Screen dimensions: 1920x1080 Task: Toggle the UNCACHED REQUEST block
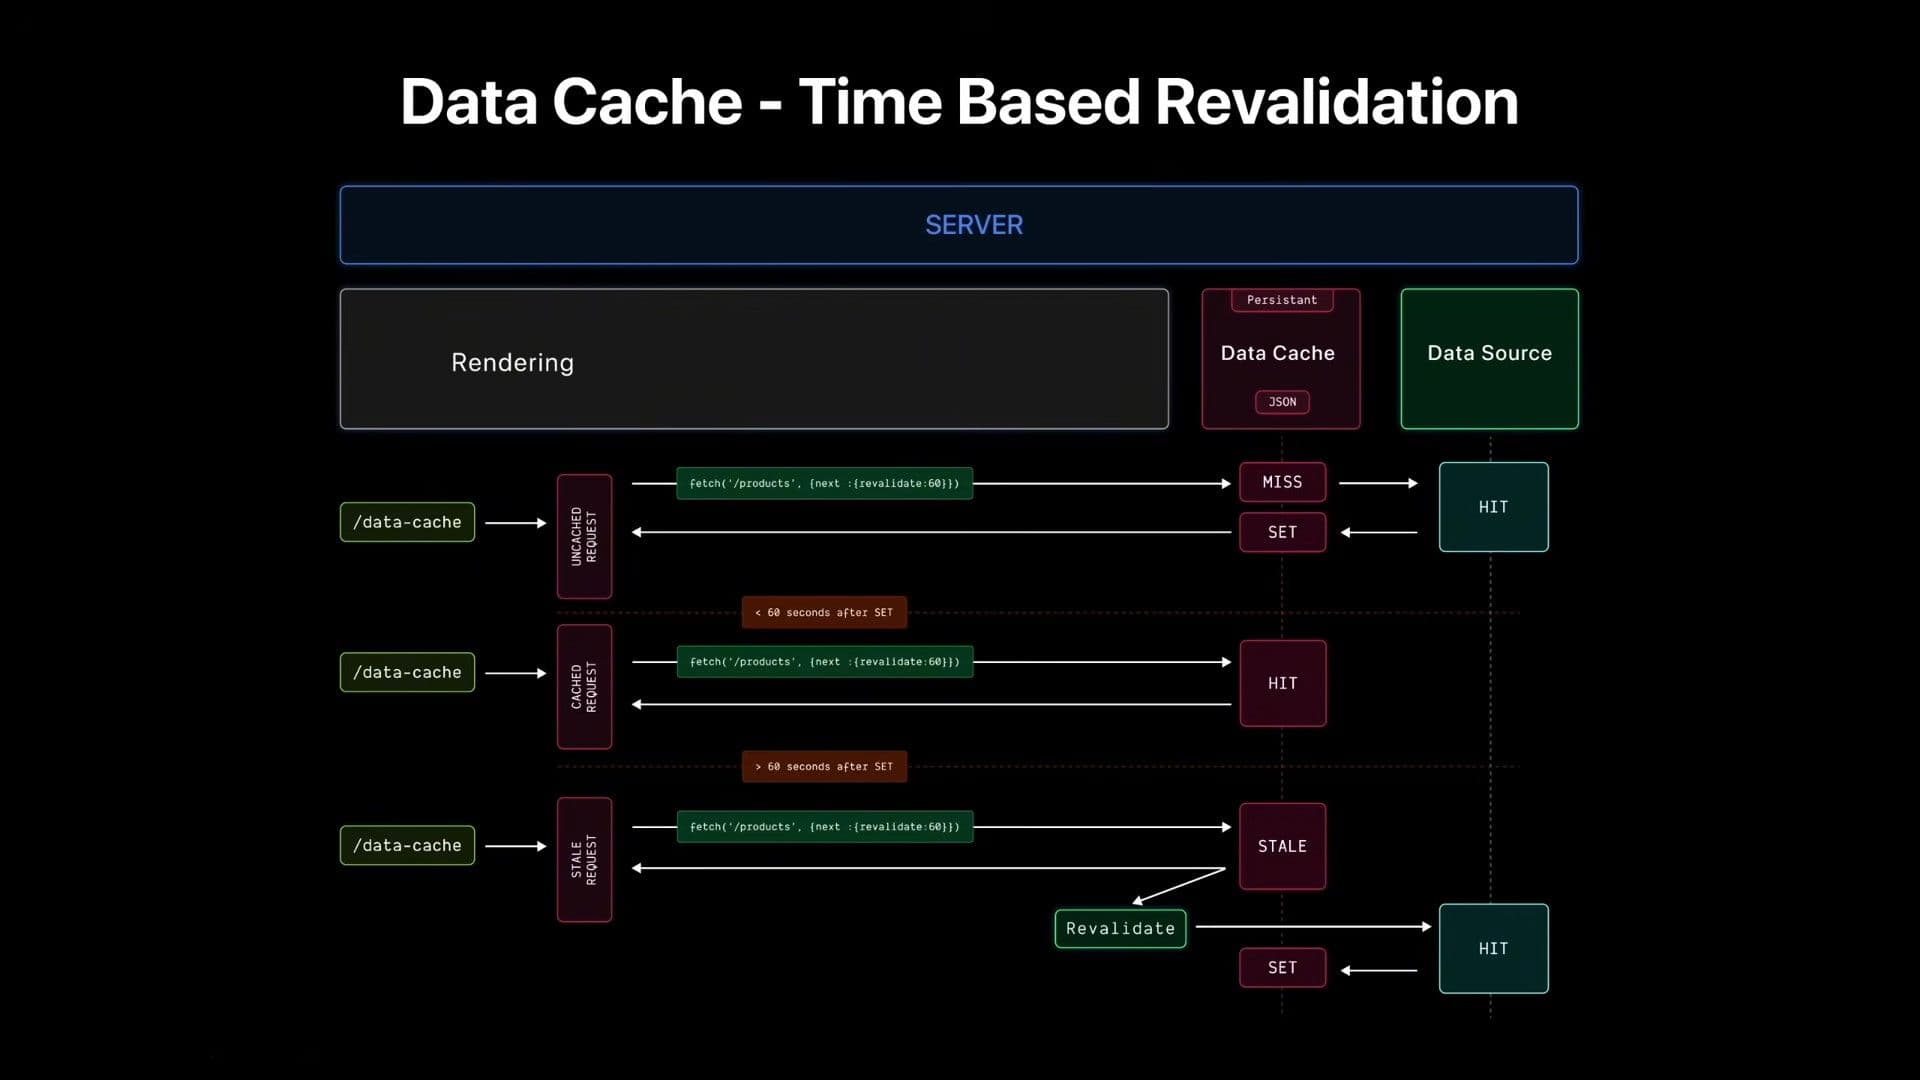[x=584, y=537]
